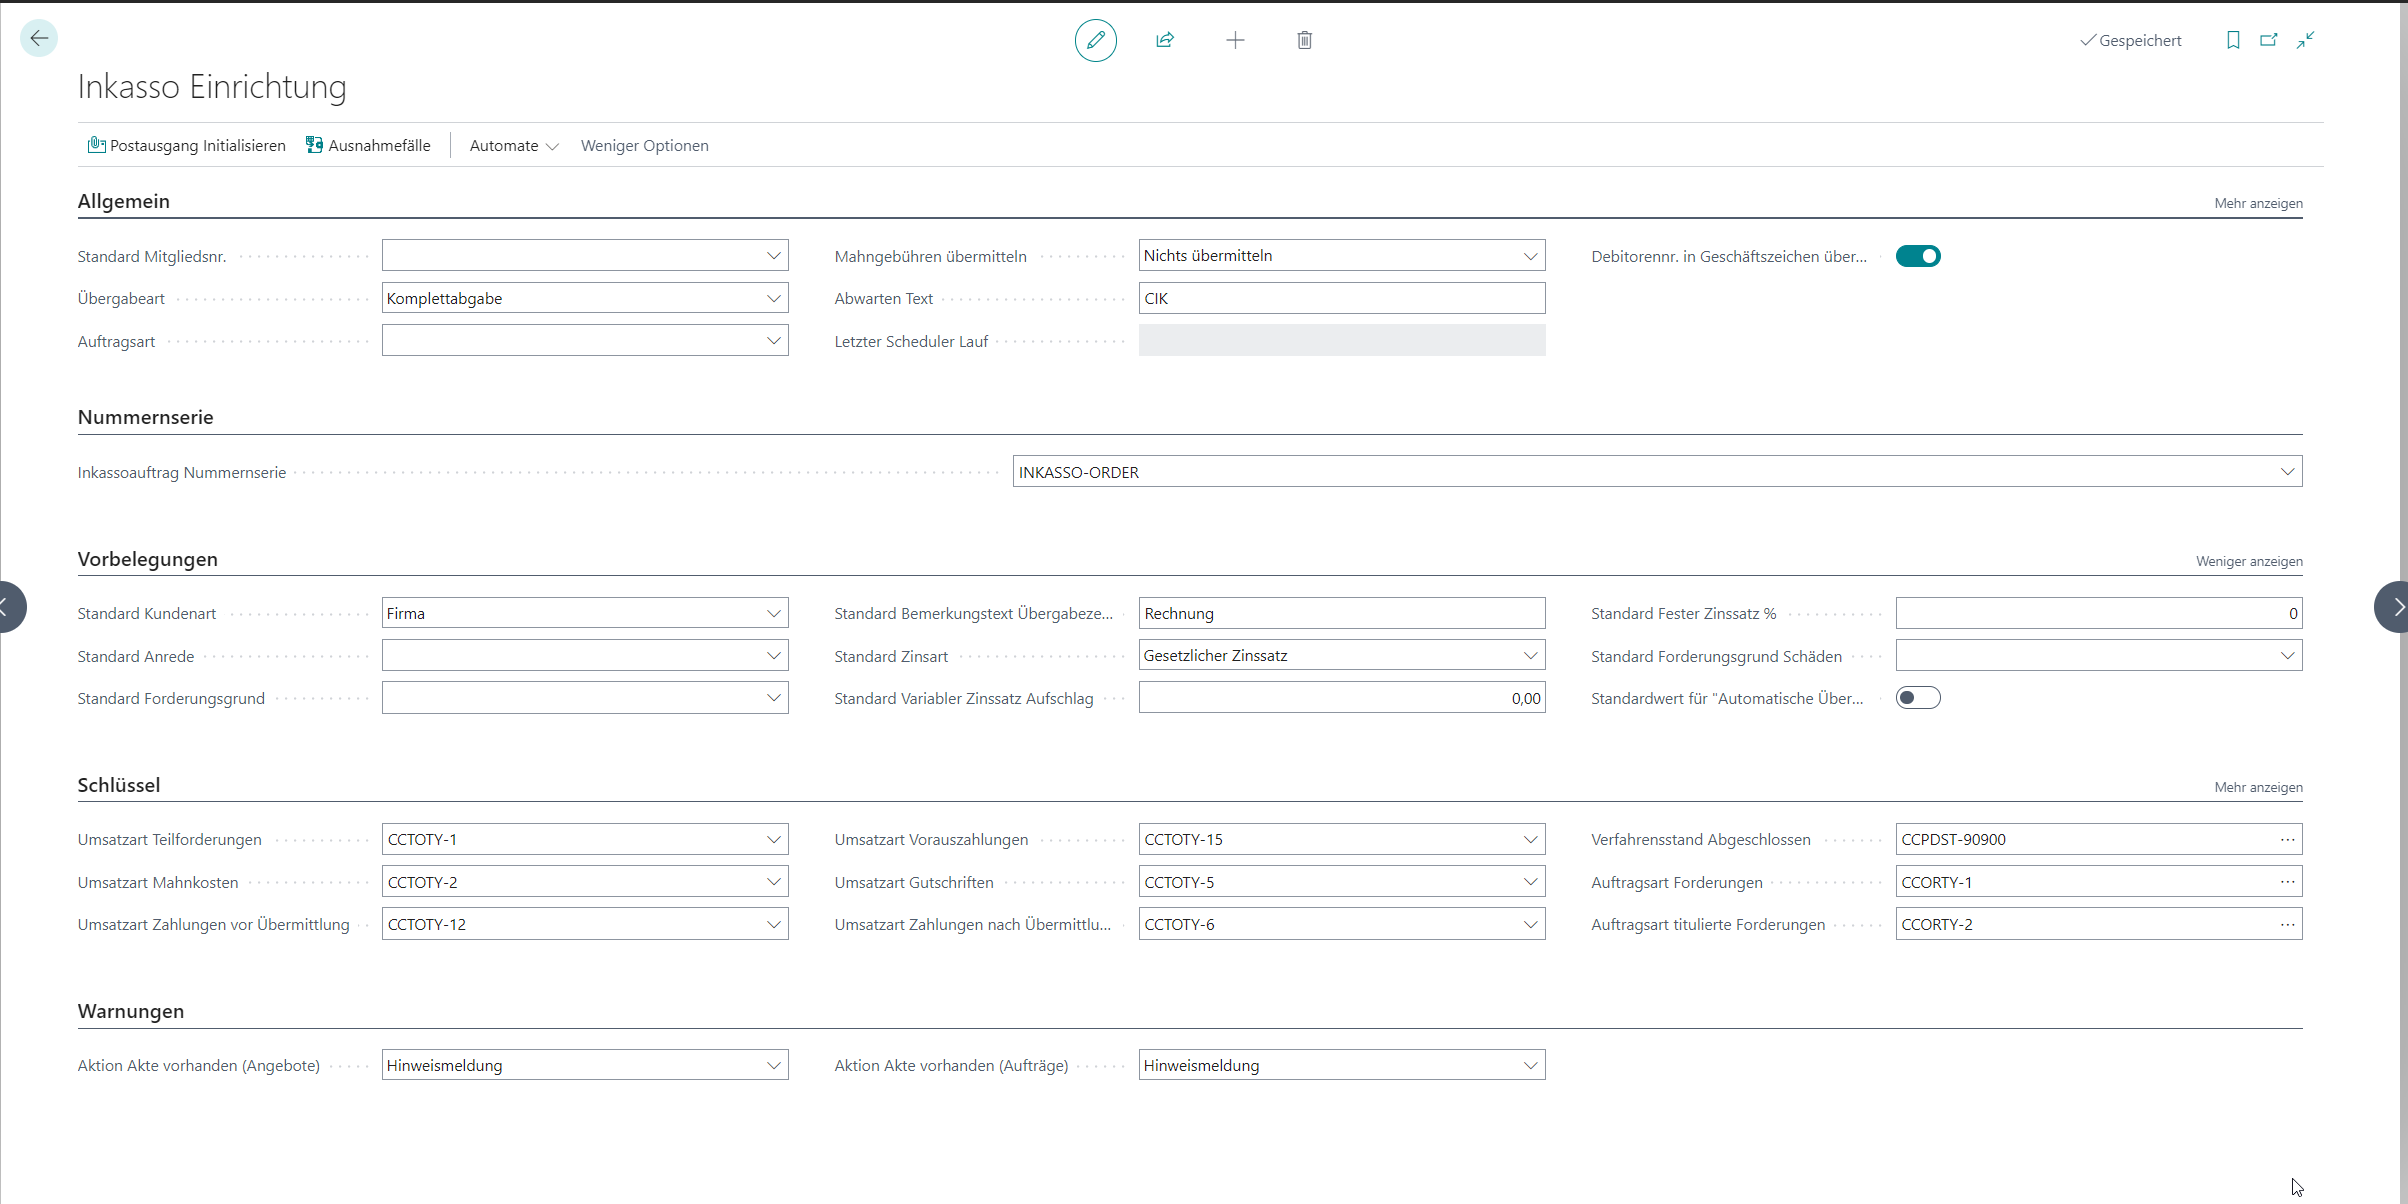Enable Standardwert für Automatische Über... toggle
Image resolution: width=2408 pixels, height=1204 pixels.
[1917, 698]
